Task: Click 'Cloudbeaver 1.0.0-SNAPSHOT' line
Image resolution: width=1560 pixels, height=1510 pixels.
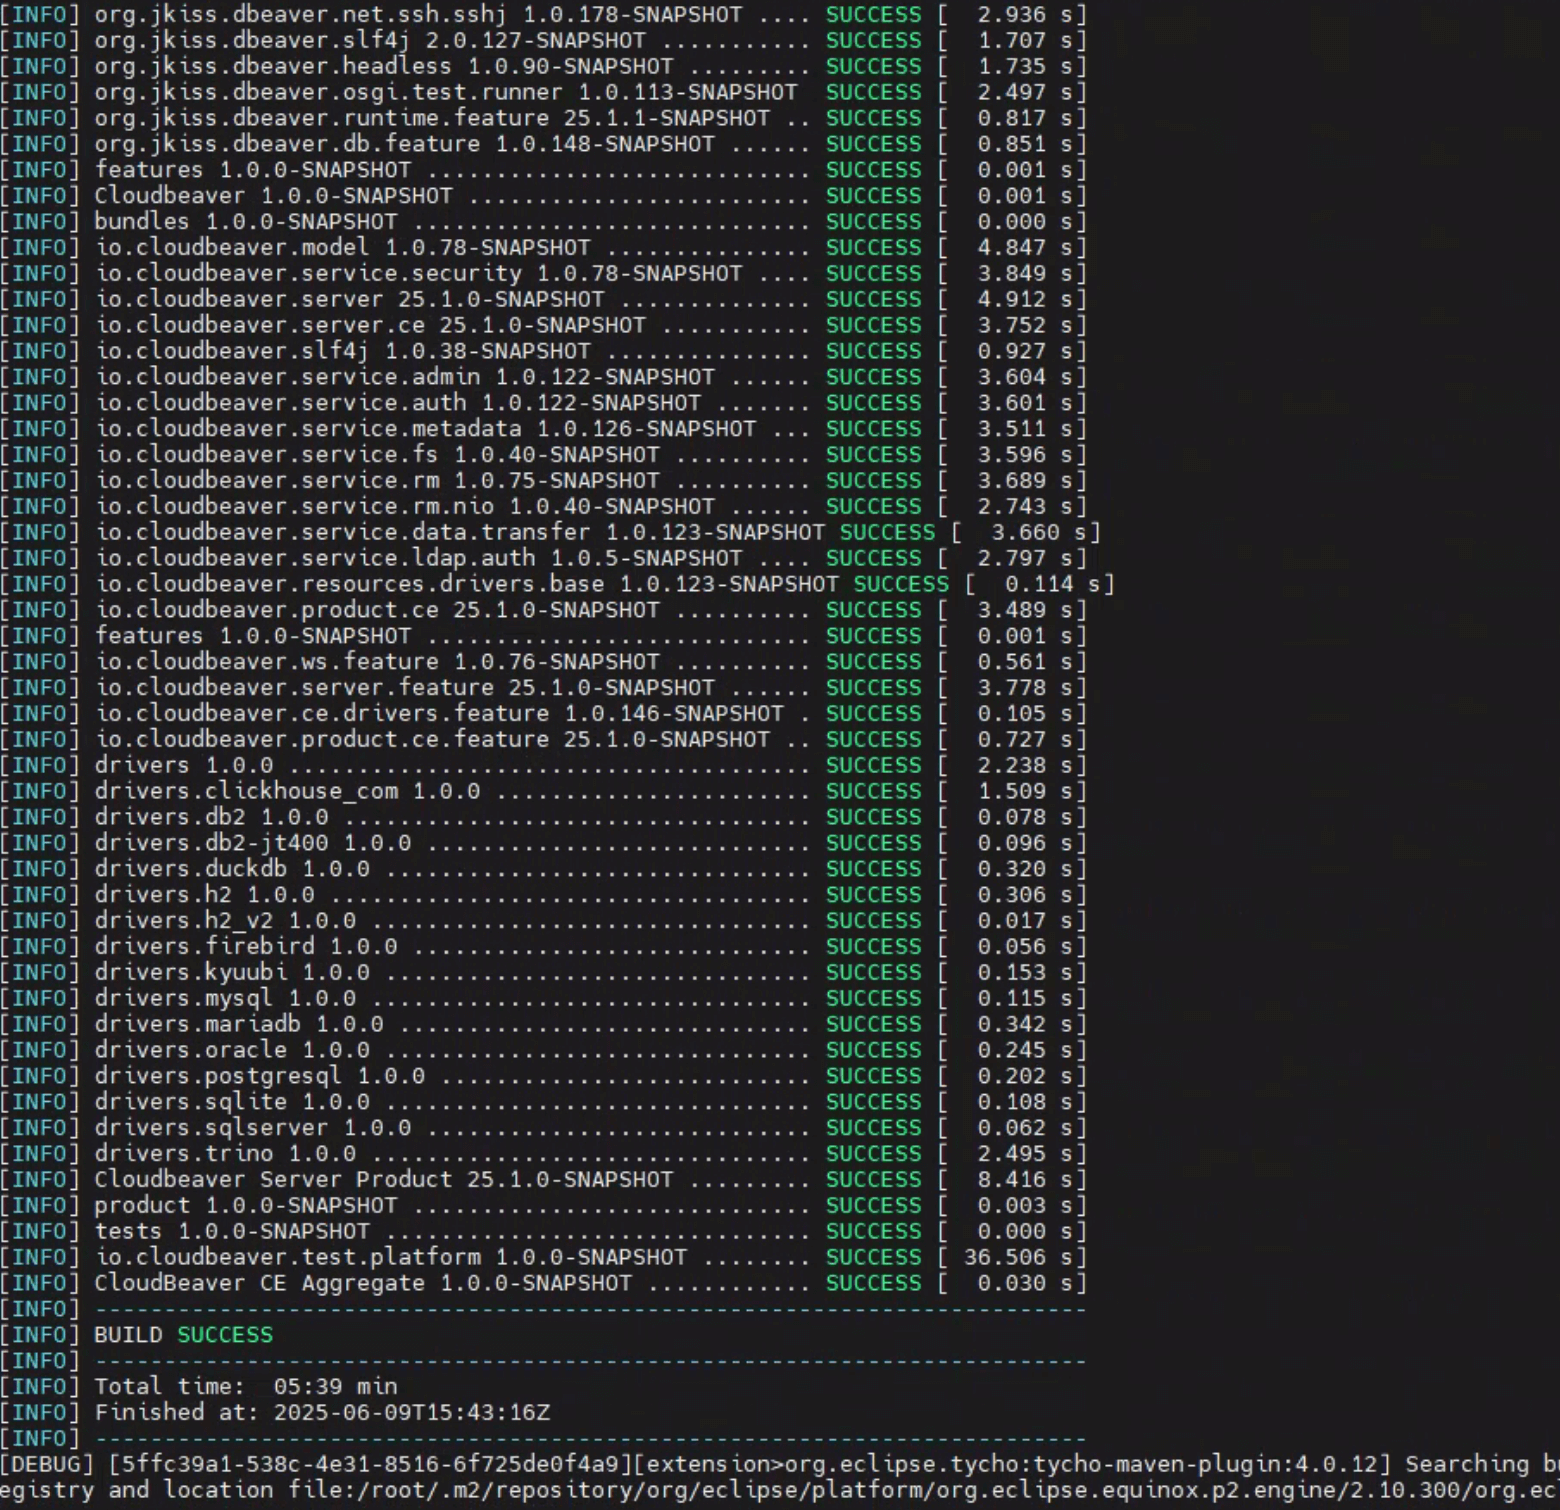Action: click(543, 195)
